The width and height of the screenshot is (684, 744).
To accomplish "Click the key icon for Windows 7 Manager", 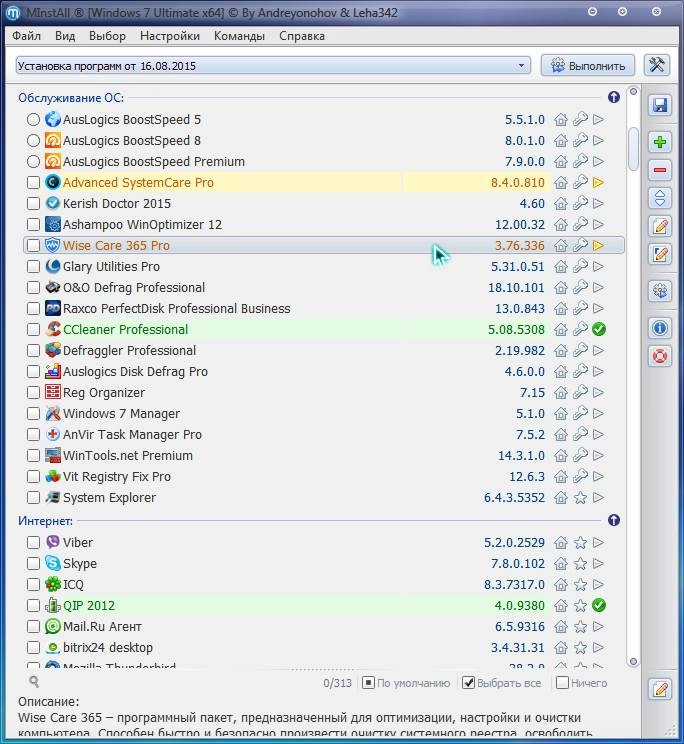I will (580, 413).
